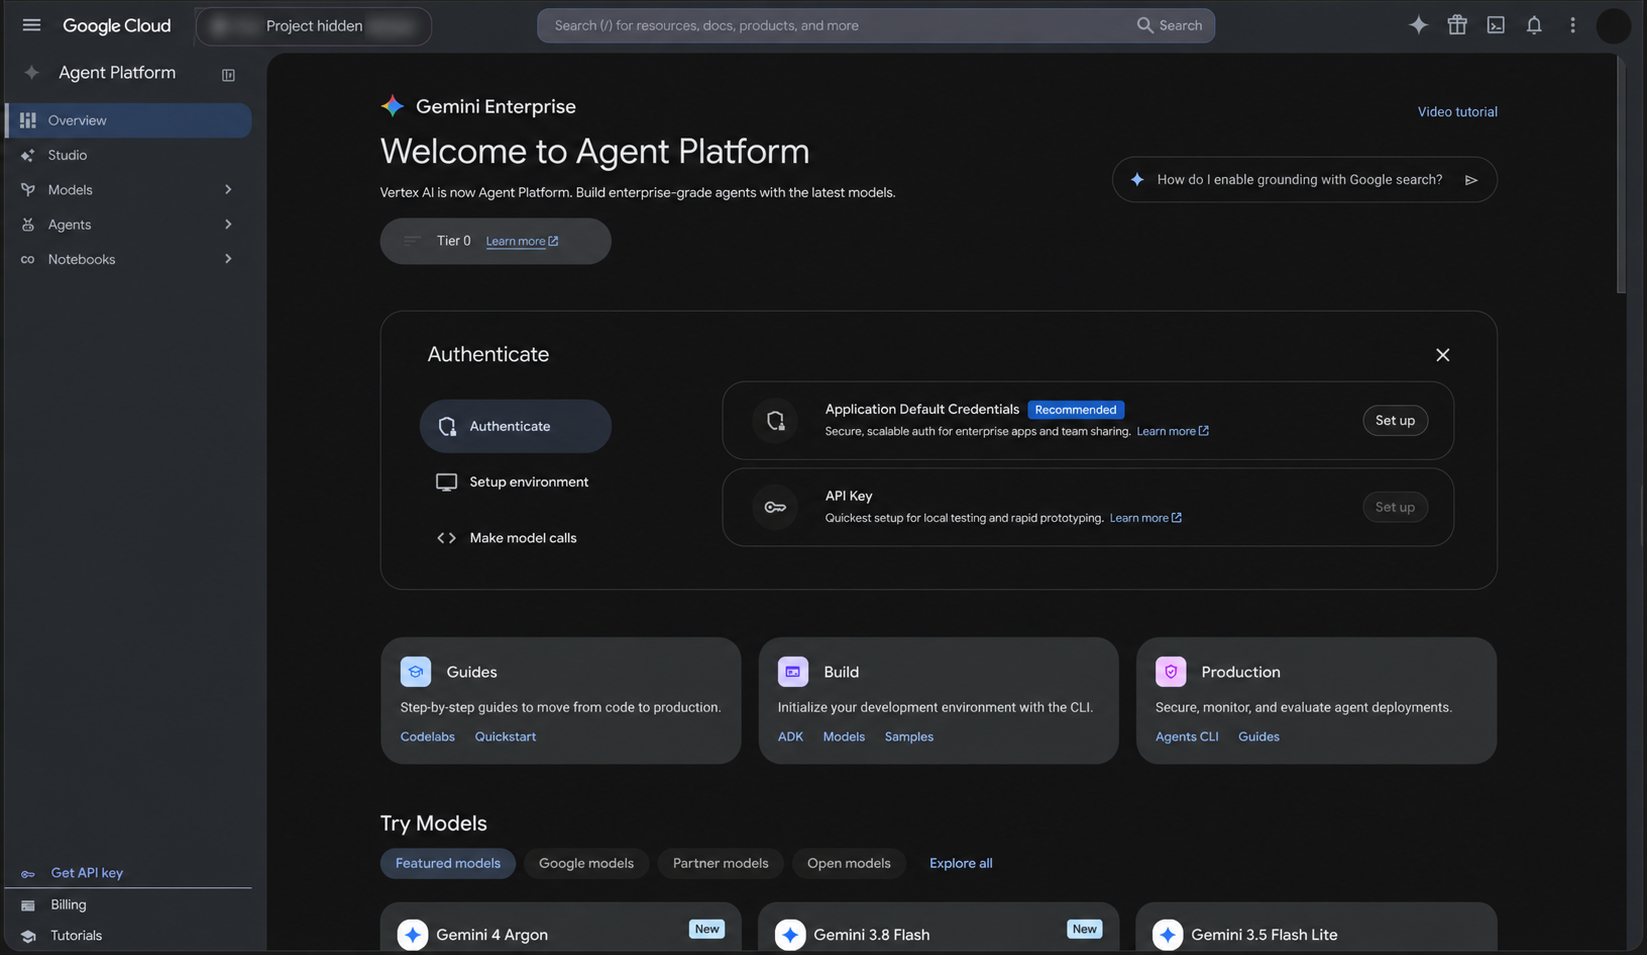Click the Get API key link
The height and width of the screenshot is (955, 1647).
click(x=87, y=872)
